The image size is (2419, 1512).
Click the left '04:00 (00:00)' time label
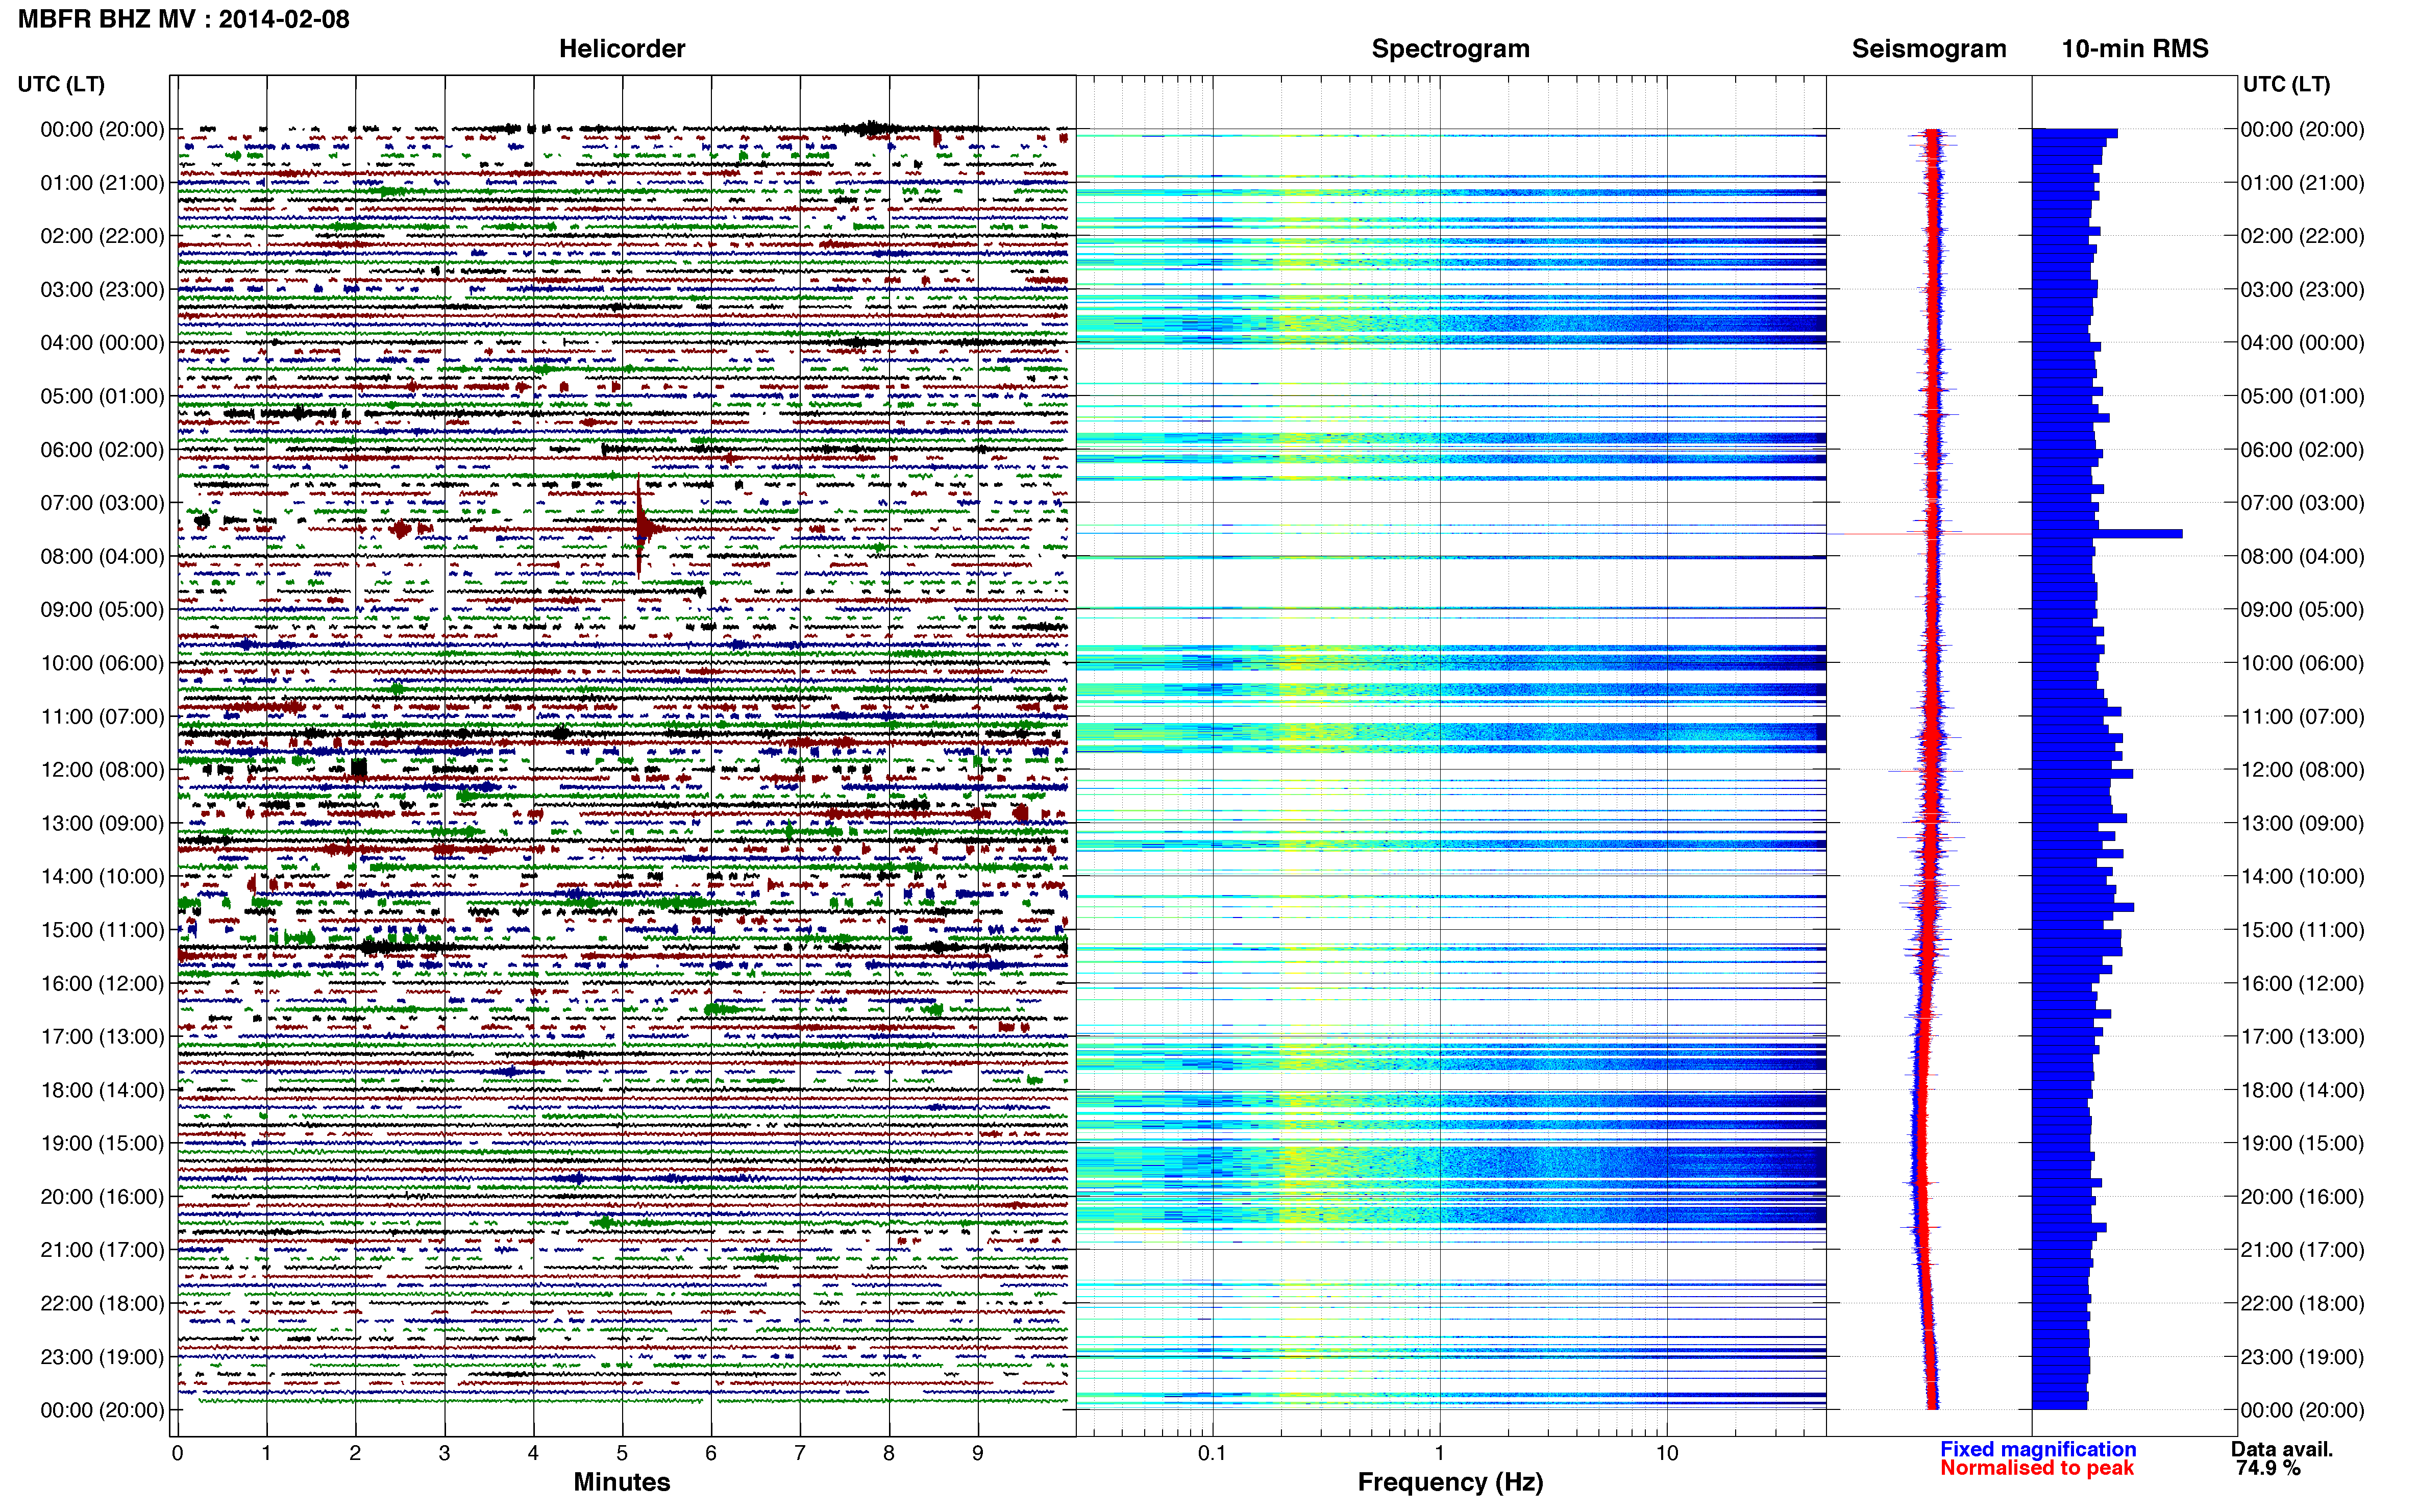click(102, 343)
